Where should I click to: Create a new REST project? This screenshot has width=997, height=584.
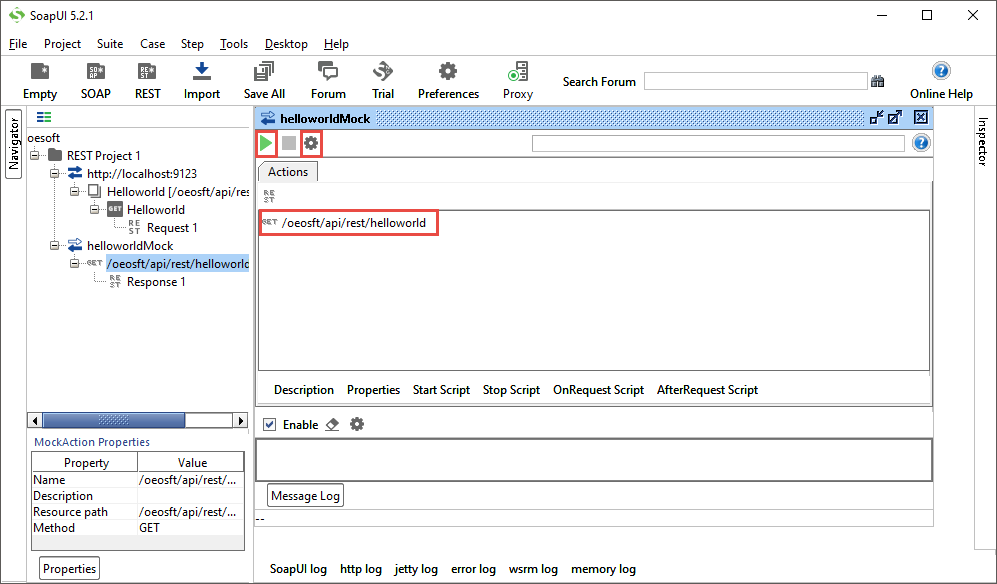click(x=148, y=81)
